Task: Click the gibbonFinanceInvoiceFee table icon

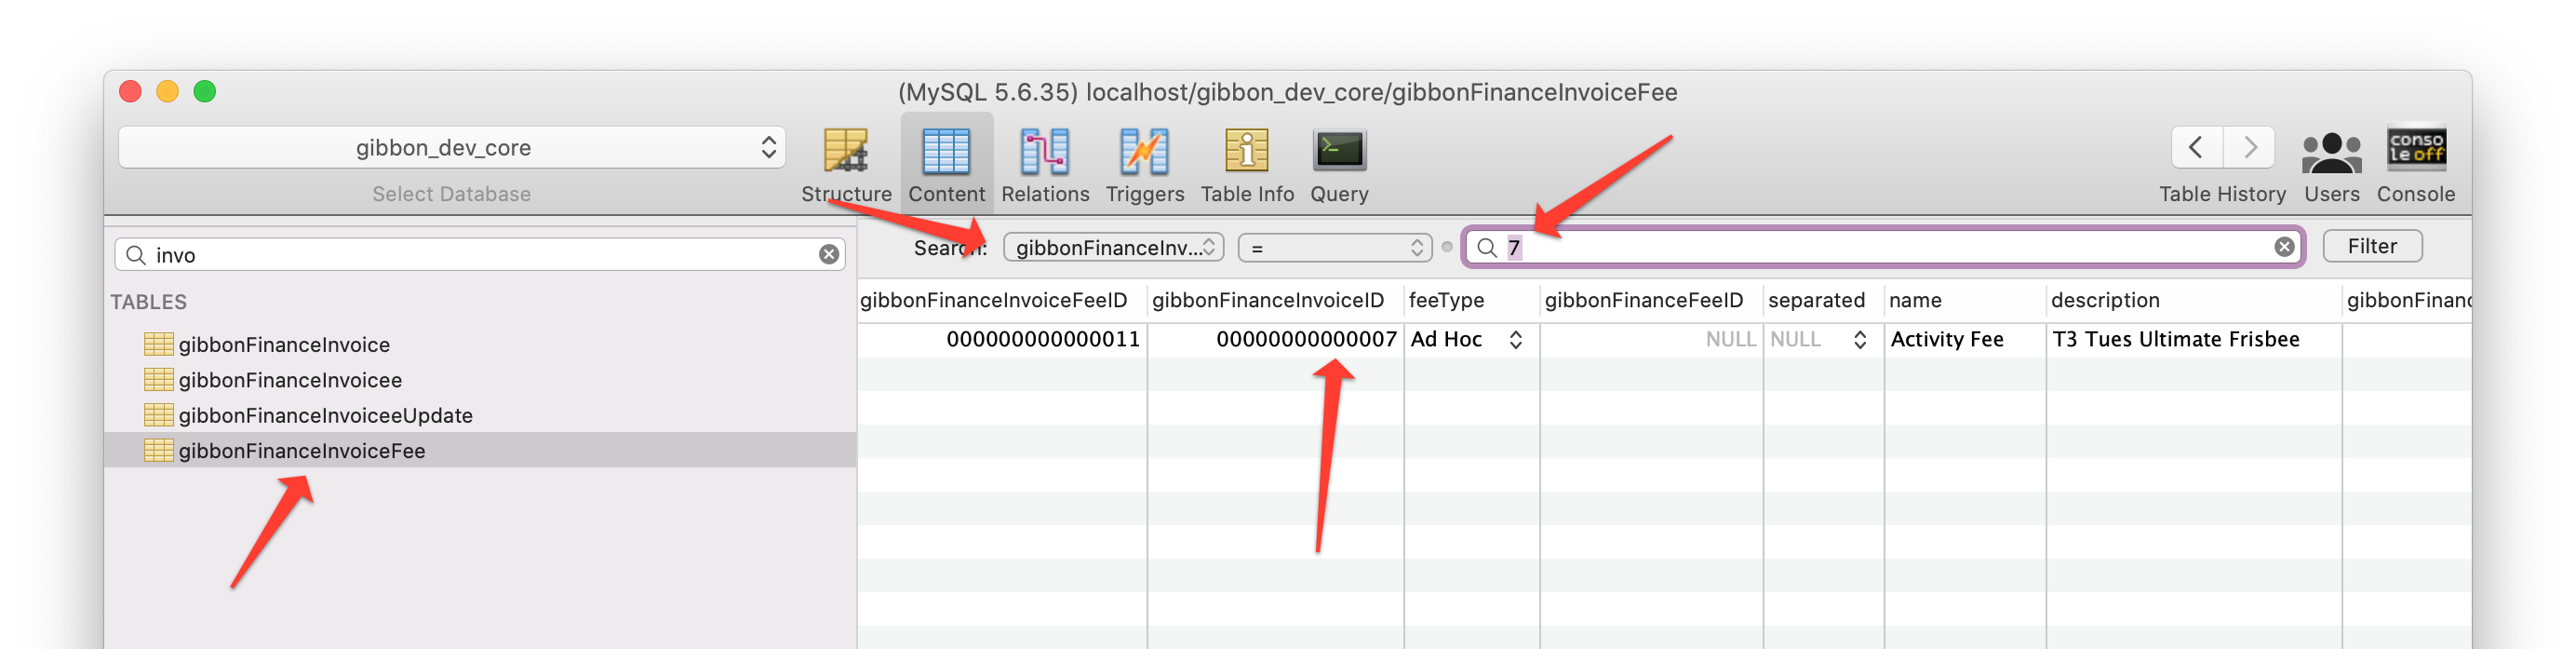Action: pos(158,451)
